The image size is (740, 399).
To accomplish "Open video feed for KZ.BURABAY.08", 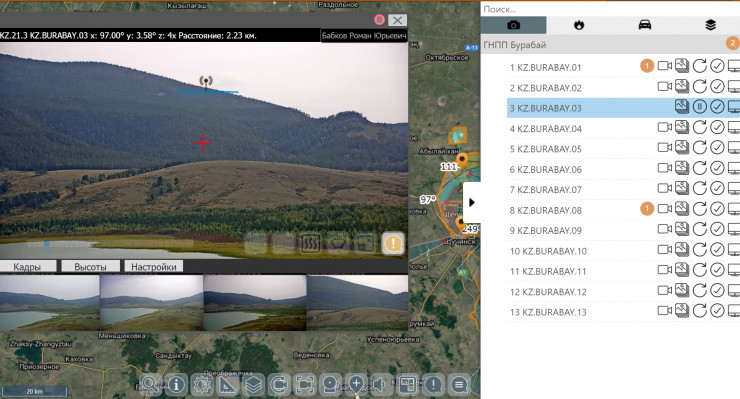I will [x=664, y=208].
